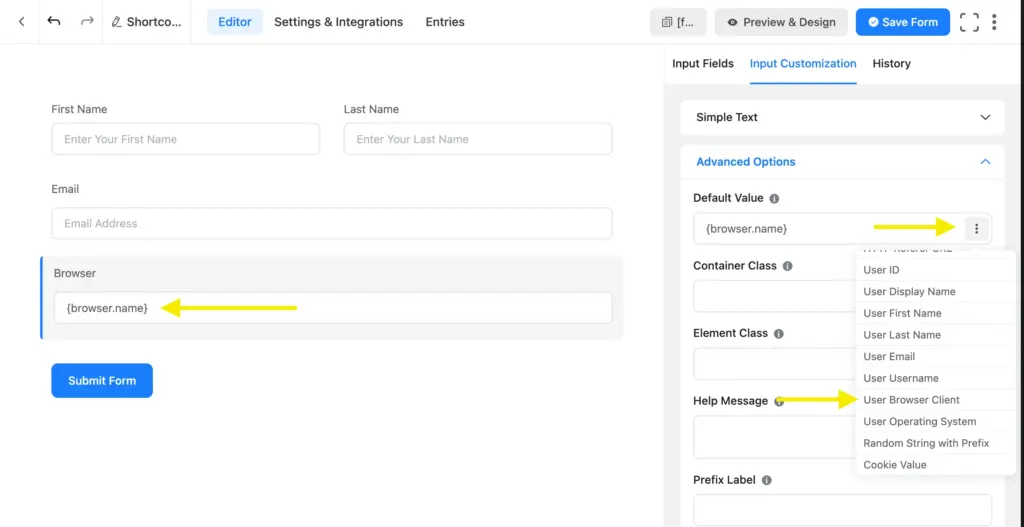Show Prefix Label info tooltip
This screenshot has height=527, width=1024.
(767, 481)
